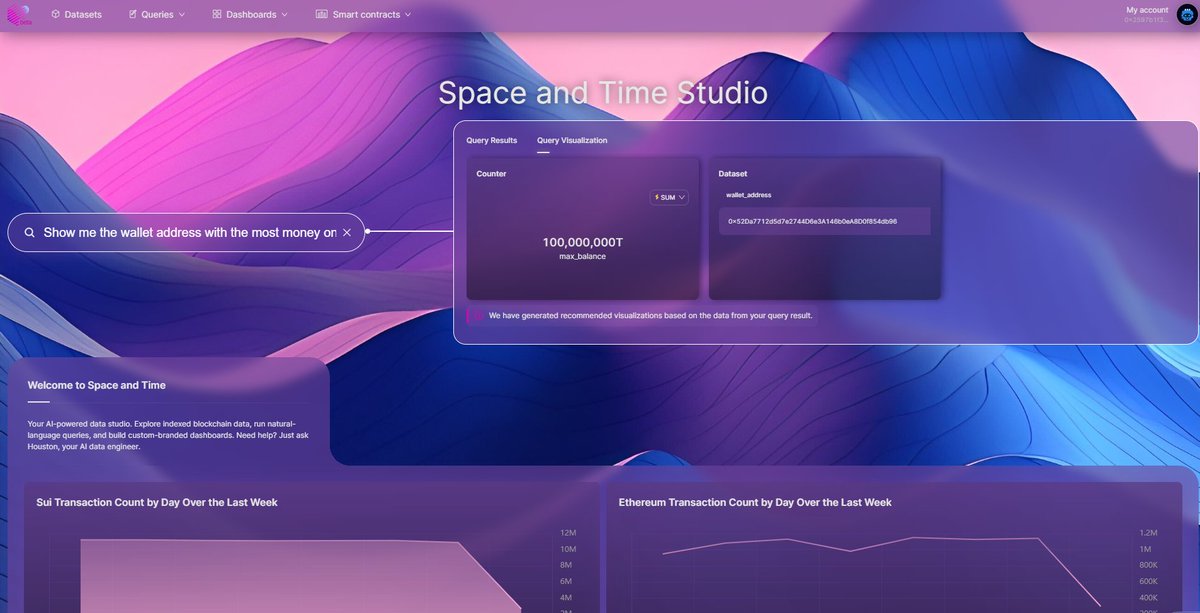Viewport: 1200px width, 613px height.
Task: Clear the search query with the X icon
Action: tap(347, 232)
